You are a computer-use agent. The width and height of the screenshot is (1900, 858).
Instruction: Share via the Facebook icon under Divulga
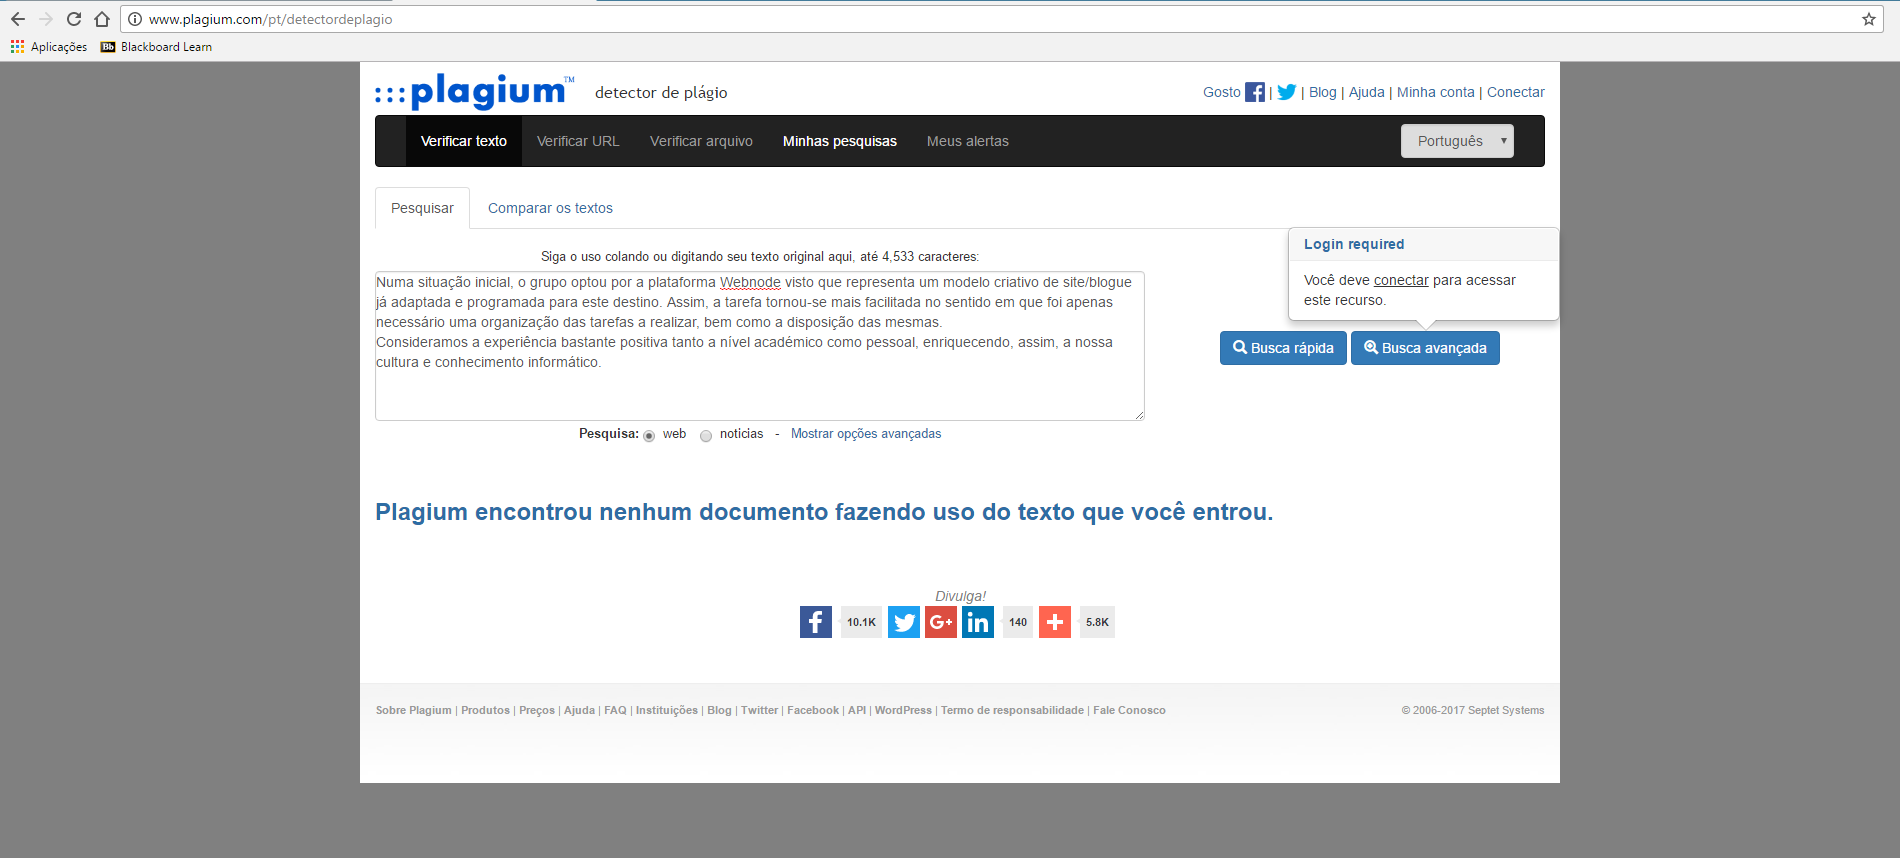pyautogui.click(x=816, y=622)
